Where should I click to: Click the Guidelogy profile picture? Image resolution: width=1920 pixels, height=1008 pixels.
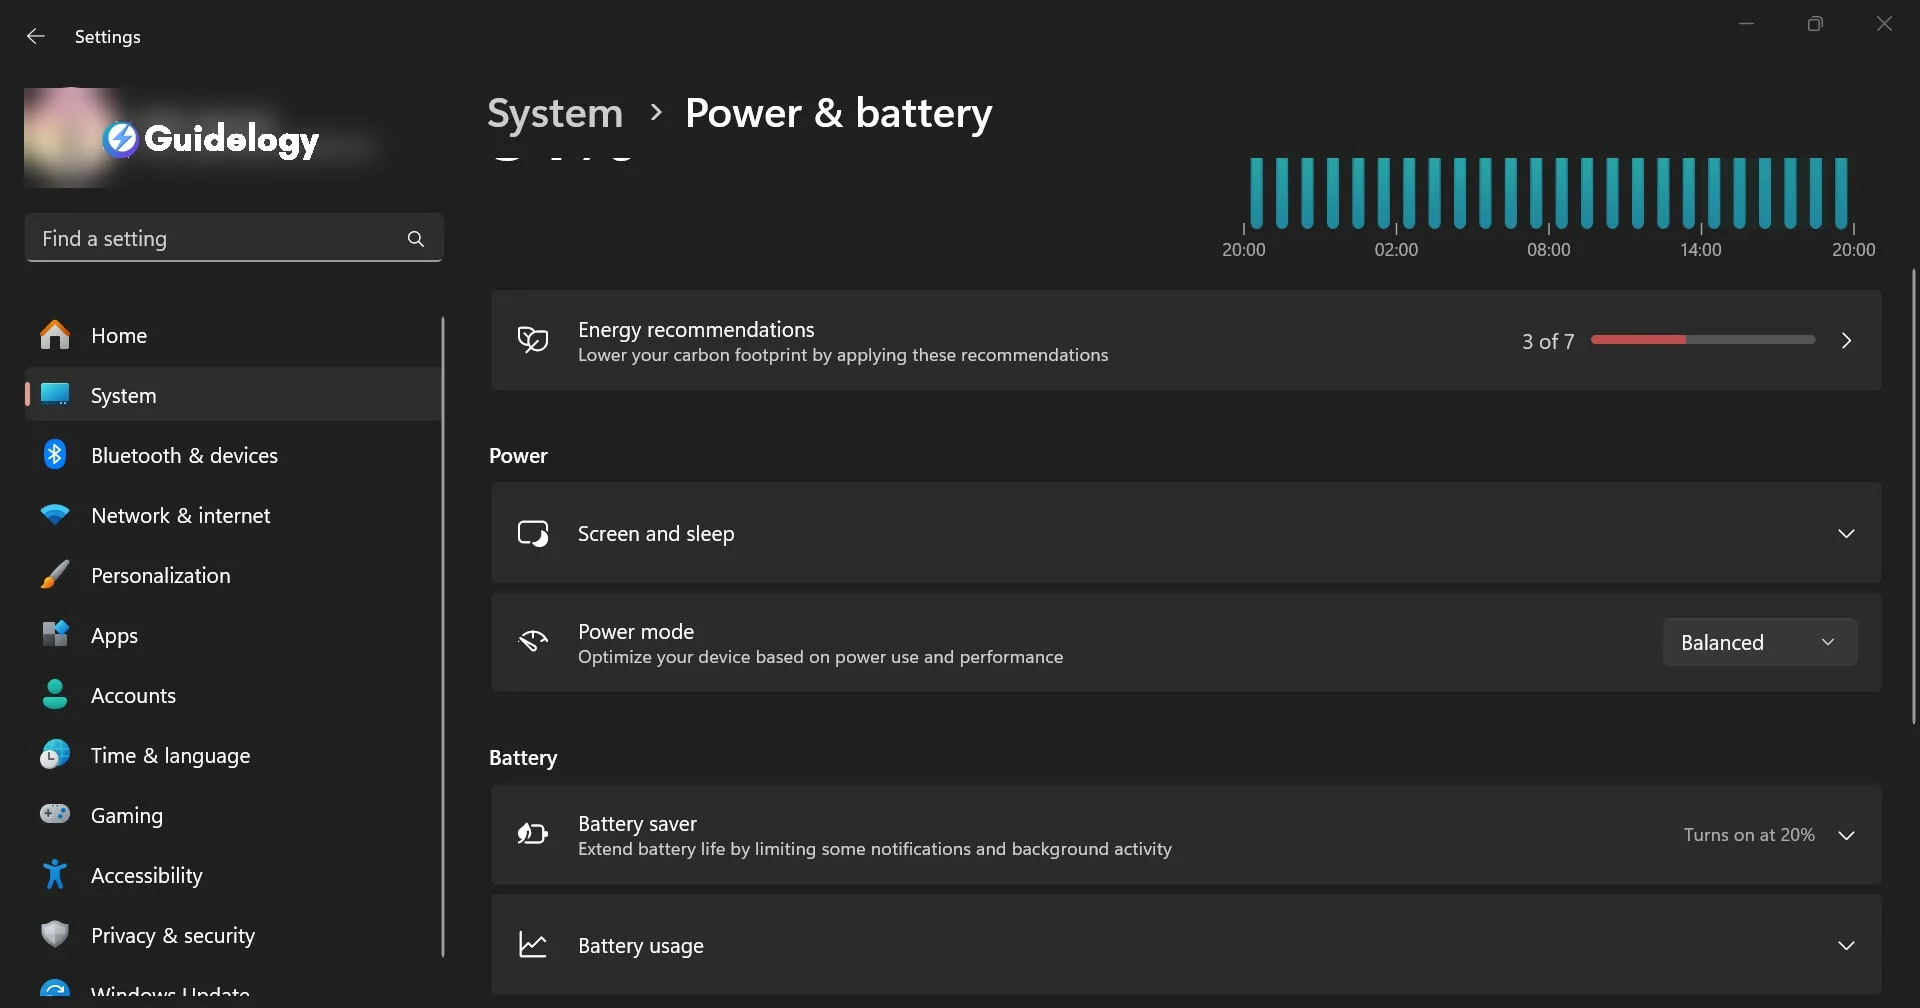pos(72,137)
